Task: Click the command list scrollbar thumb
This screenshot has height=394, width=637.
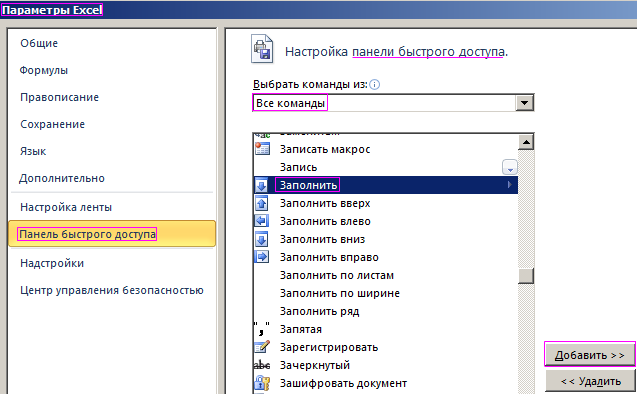Action: [x=526, y=276]
